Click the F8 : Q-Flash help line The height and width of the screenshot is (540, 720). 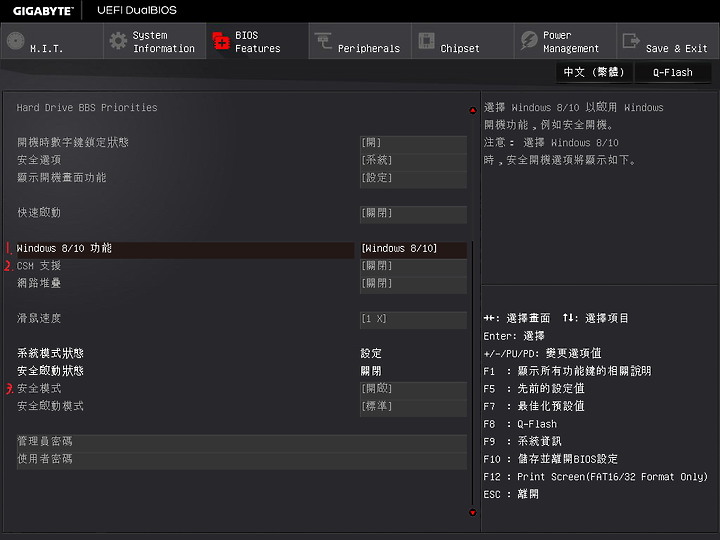pyautogui.click(x=520, y=424)
